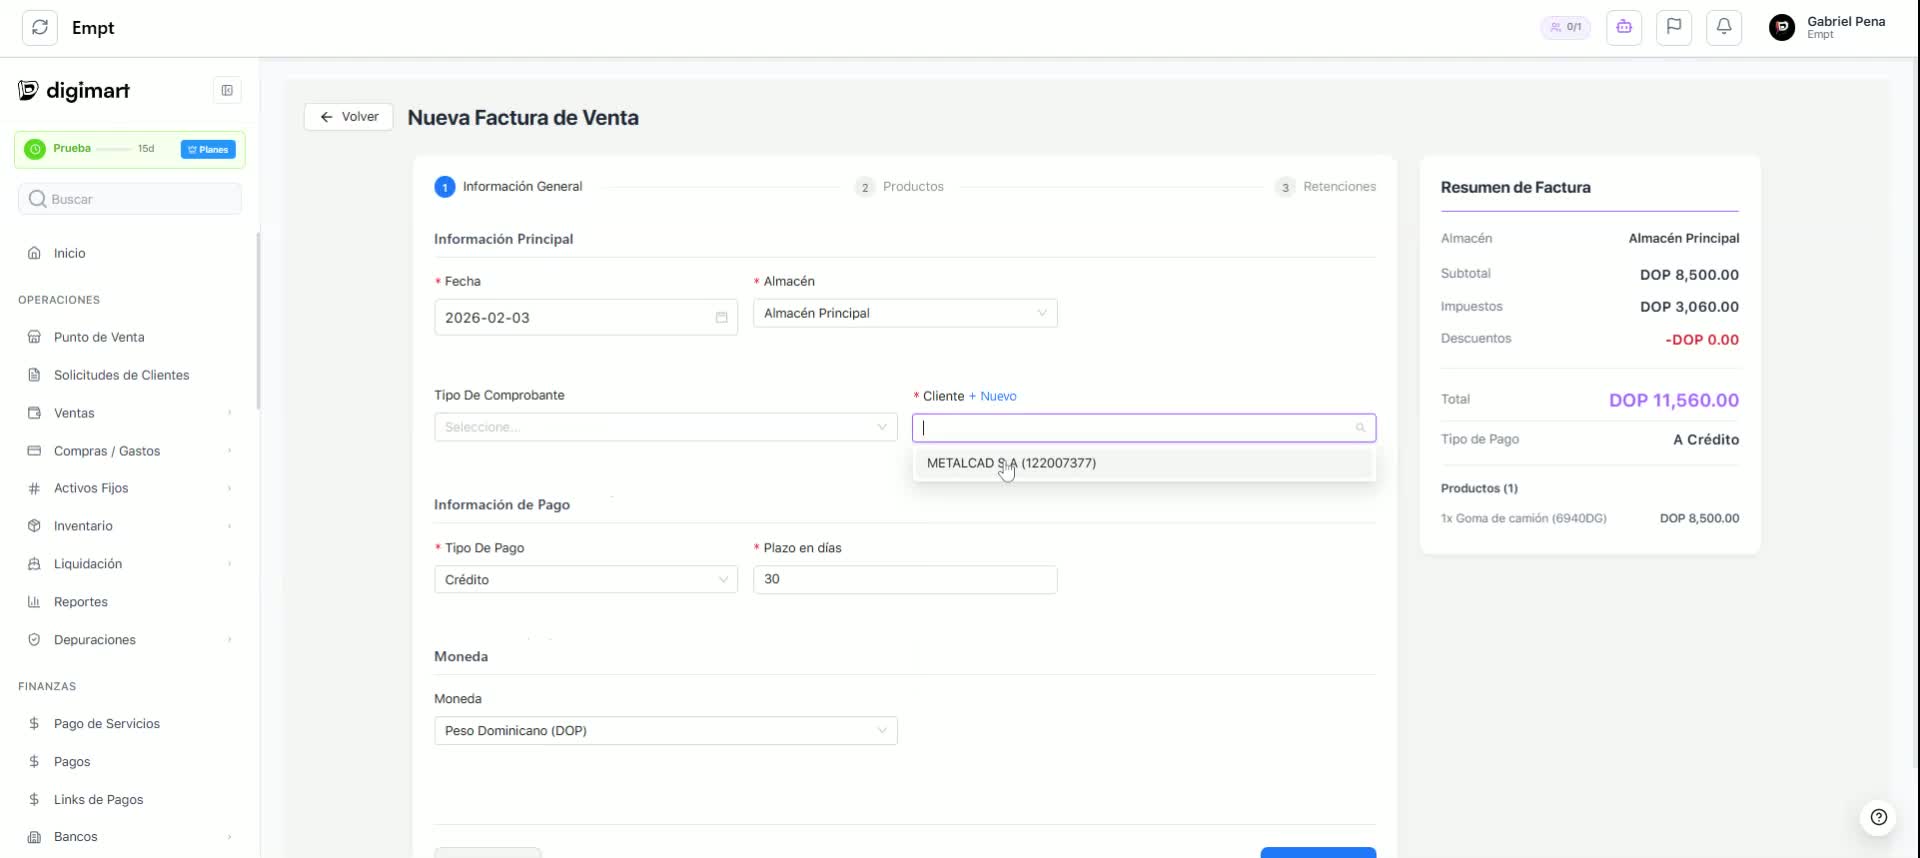Open the calendar icon in Fecha field
The height and width of the screenshot is (858, 1920).
click(x=721, y=318)
